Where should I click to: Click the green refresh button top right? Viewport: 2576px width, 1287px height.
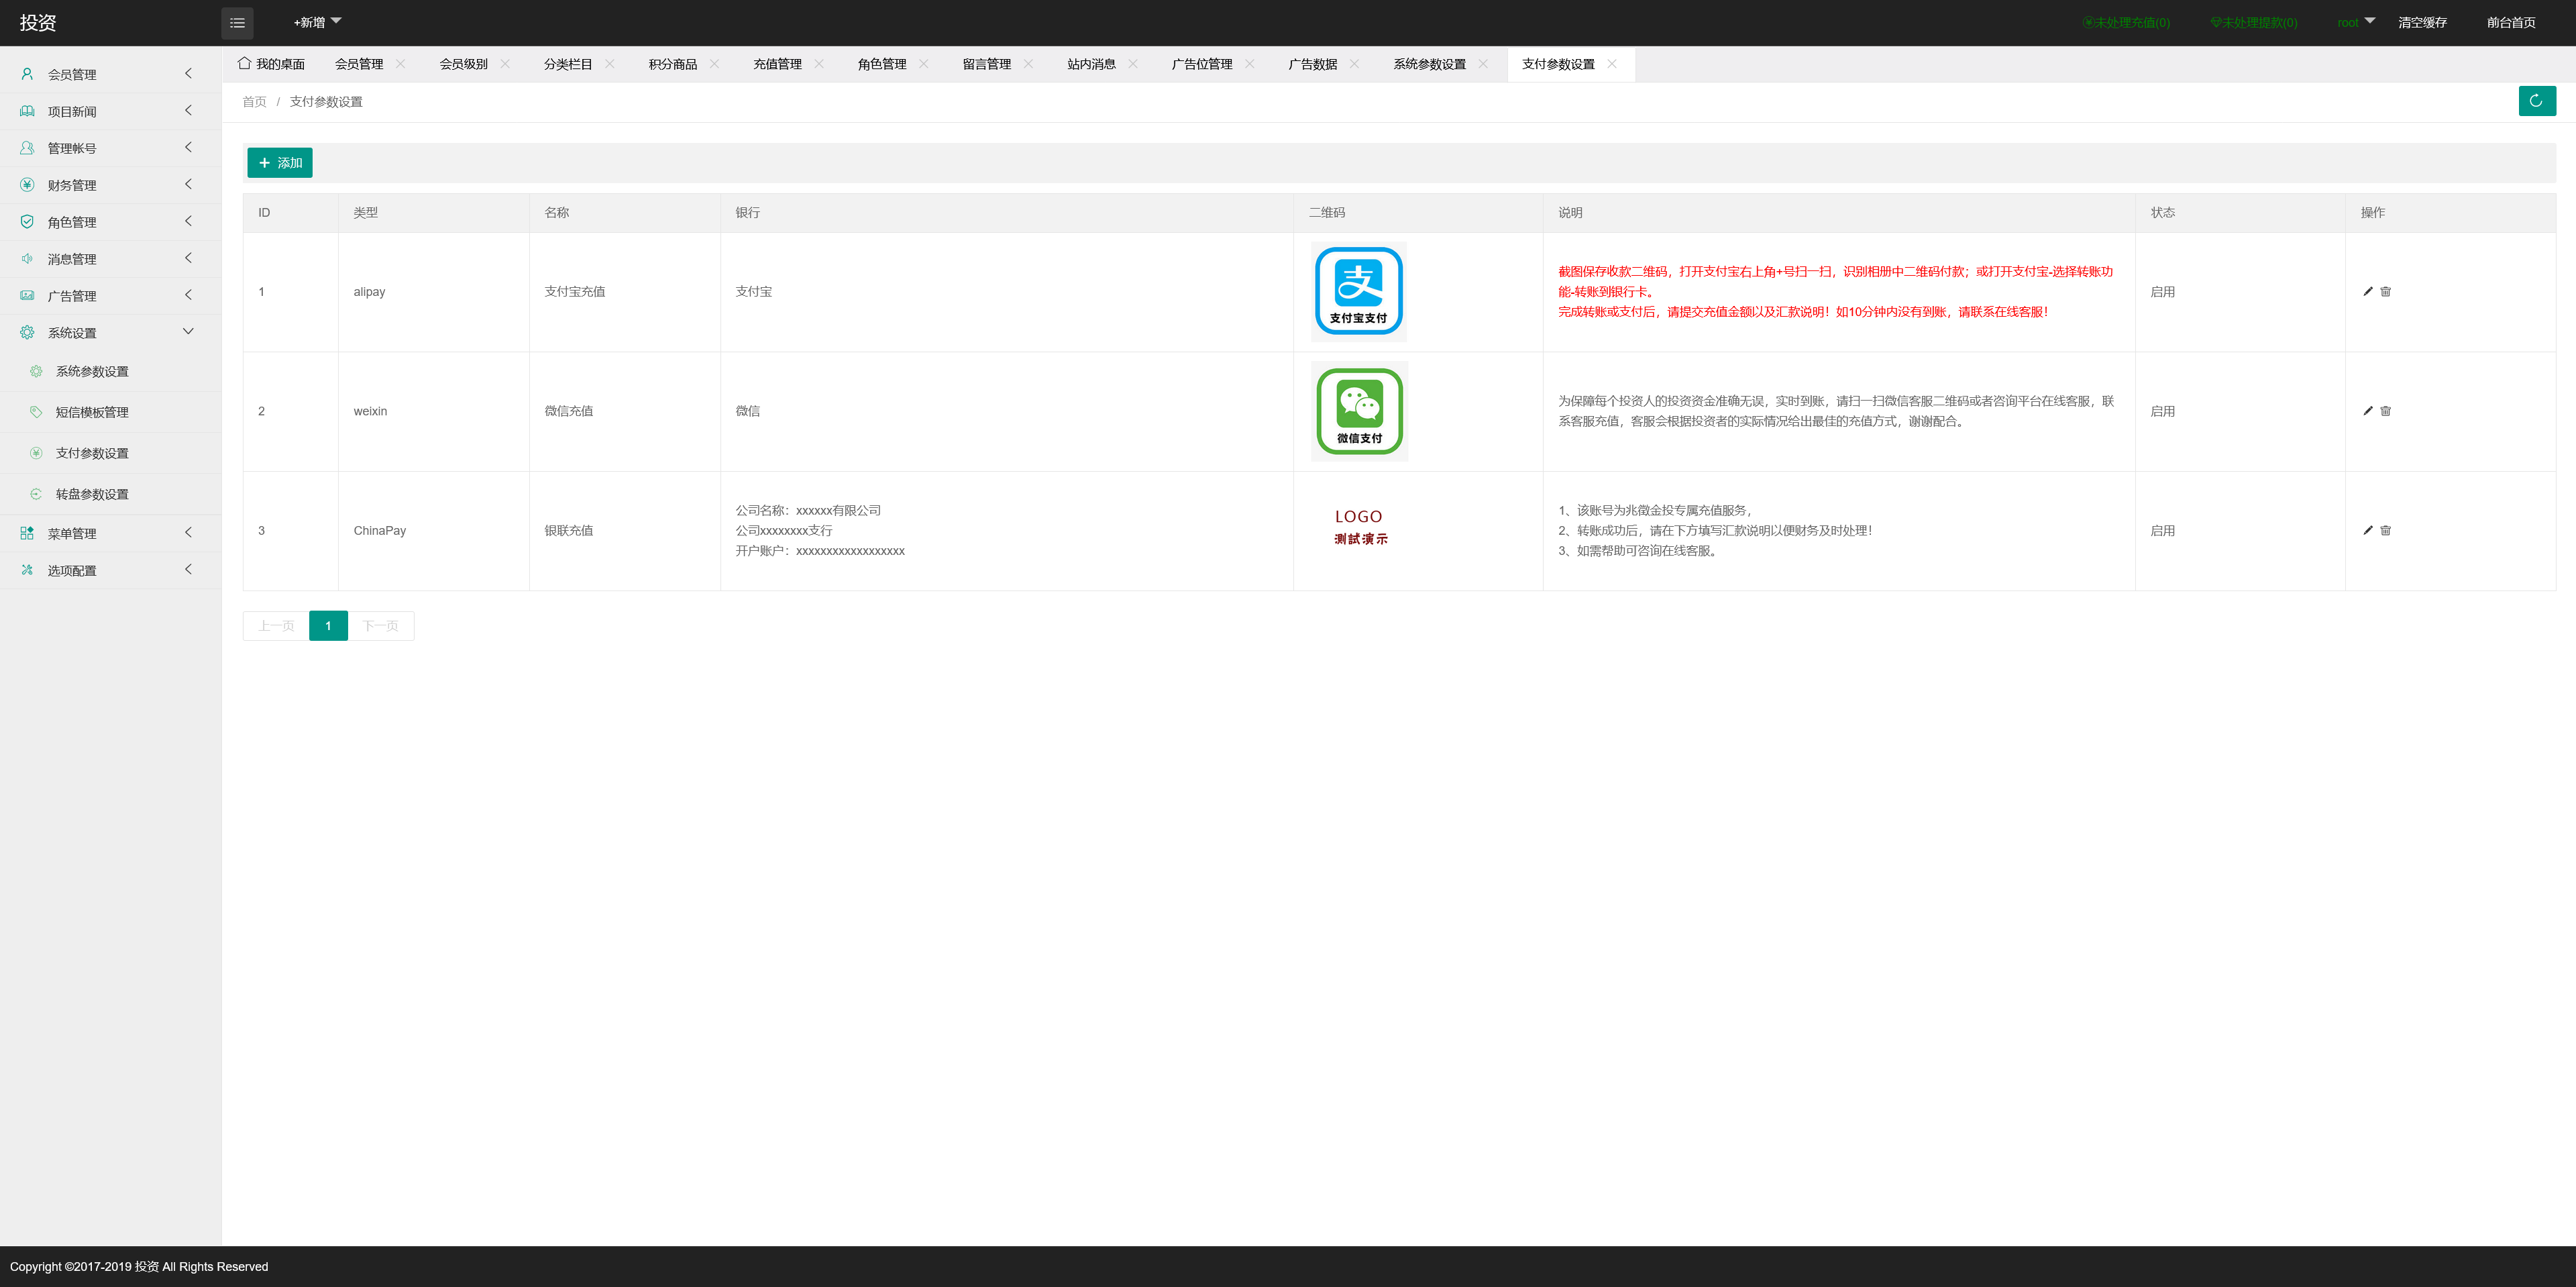(x=2536, y=101)
